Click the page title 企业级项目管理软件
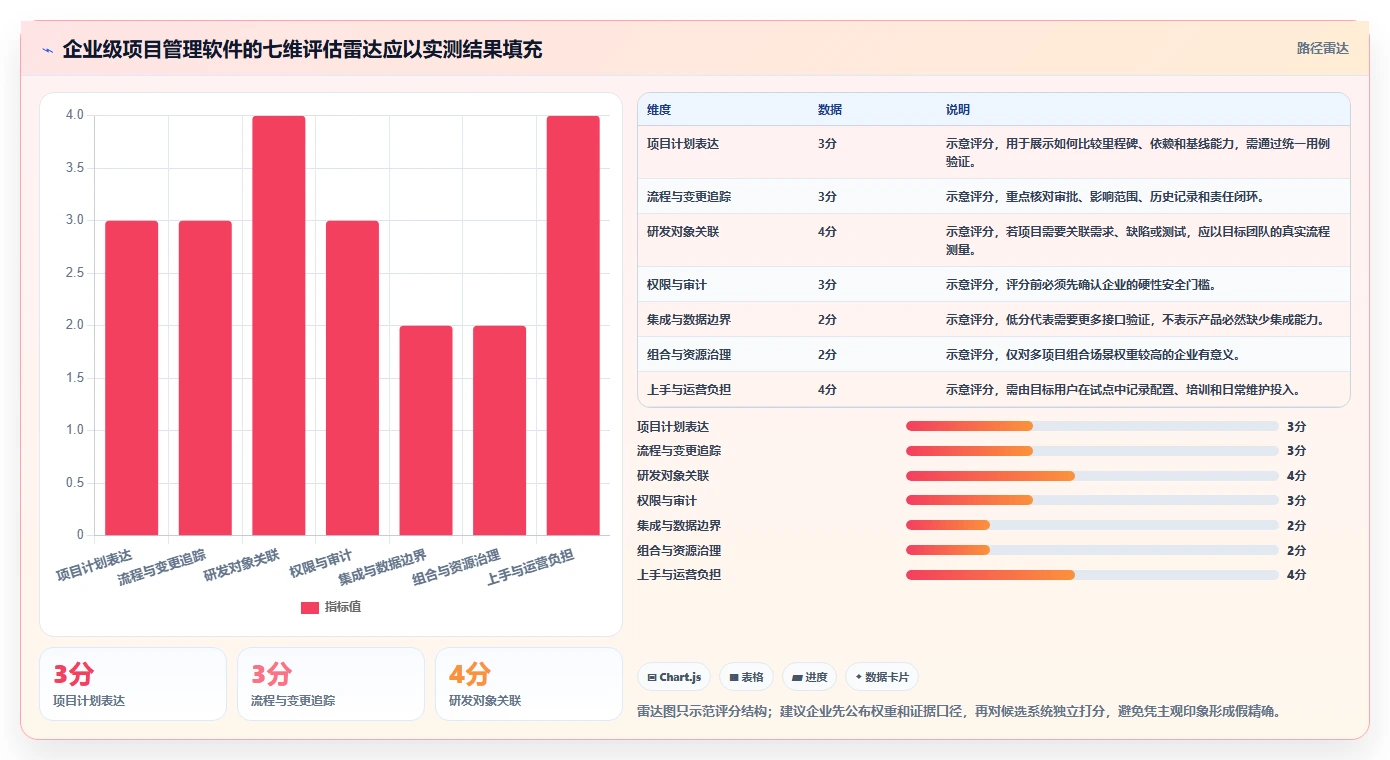Viewport: 1390px width, 760px height. click(302, 50)
